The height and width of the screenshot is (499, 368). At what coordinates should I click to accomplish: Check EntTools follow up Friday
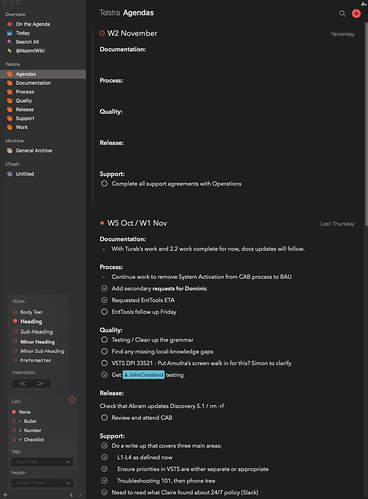(x=104, y=312)
